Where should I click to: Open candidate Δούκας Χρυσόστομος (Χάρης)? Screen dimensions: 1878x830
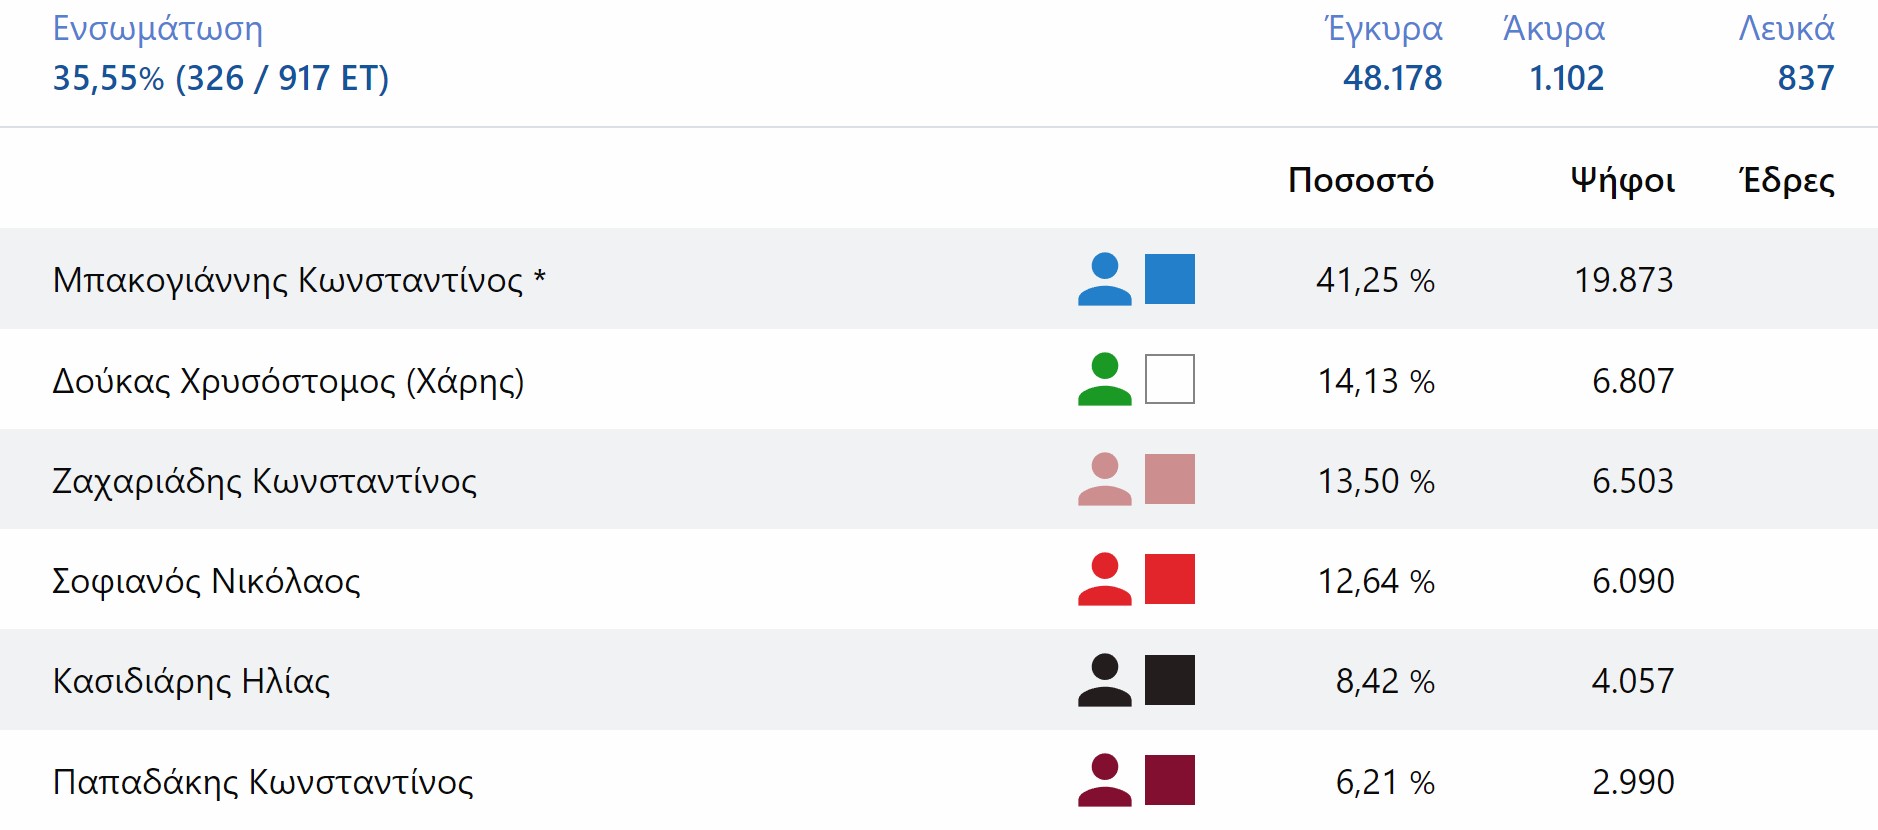point(288,381)
